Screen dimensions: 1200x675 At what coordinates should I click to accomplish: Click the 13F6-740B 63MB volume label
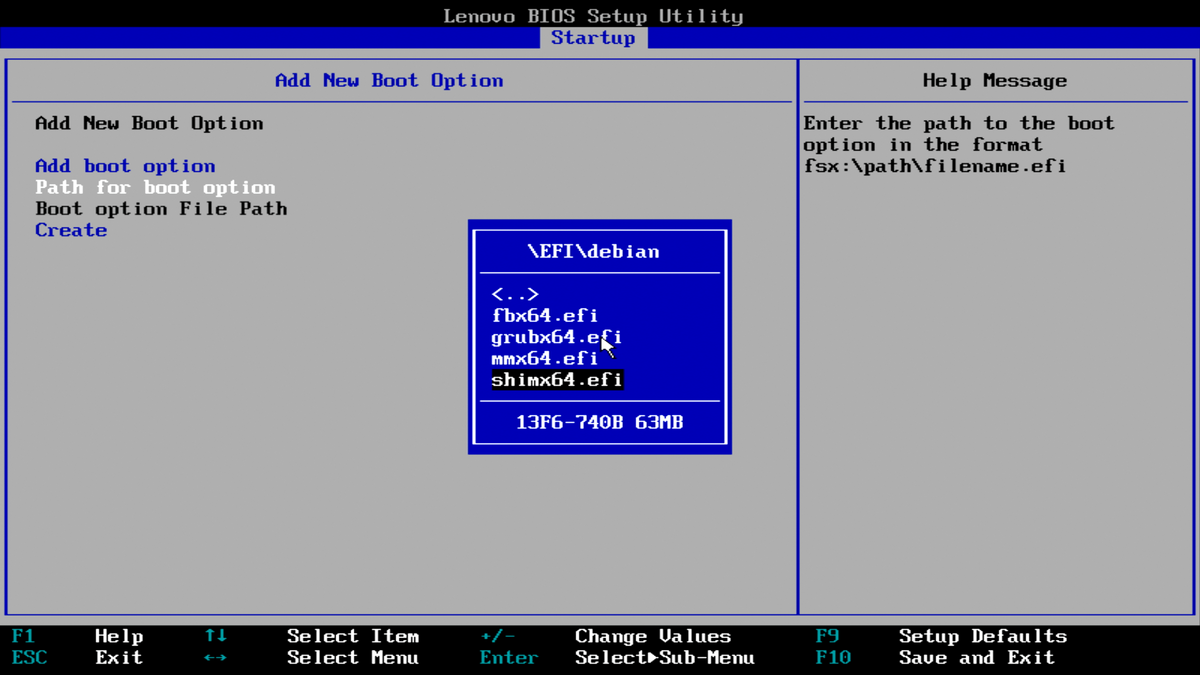coord(600,423)
